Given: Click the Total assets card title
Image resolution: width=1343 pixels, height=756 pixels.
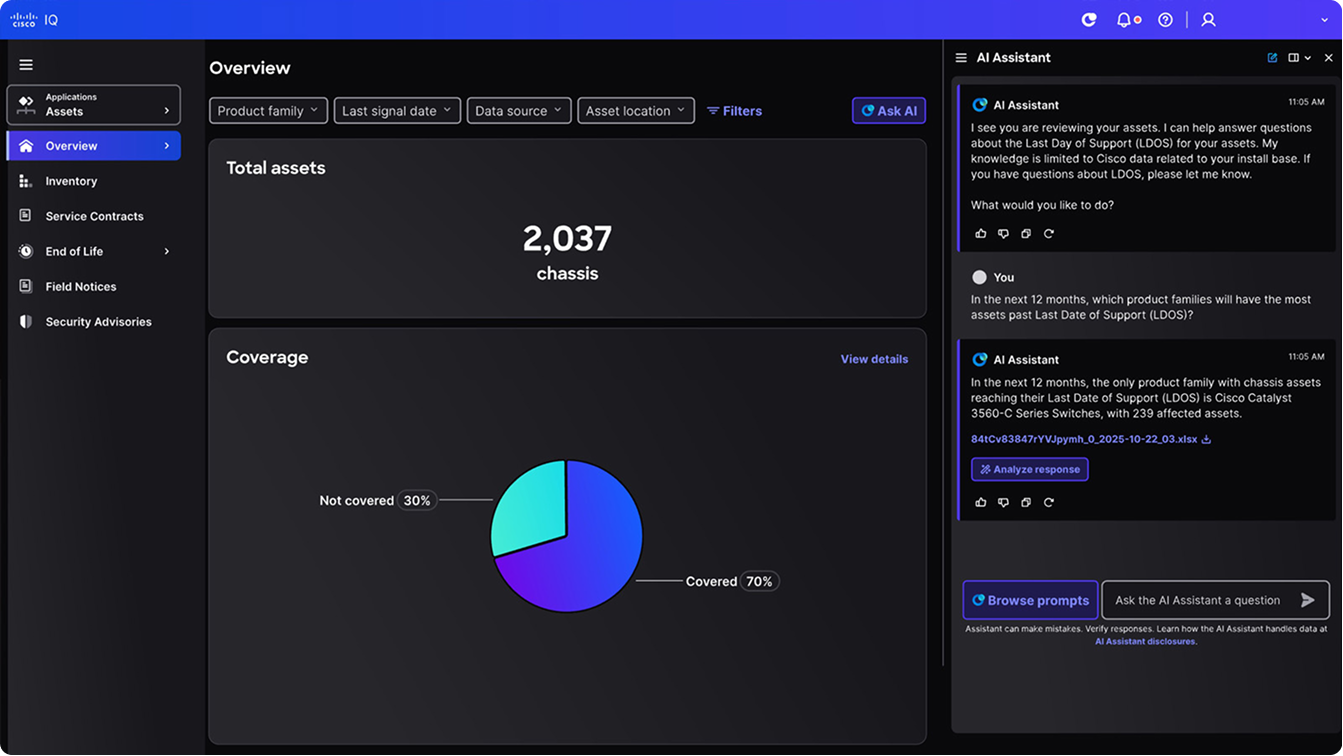Looking at the screenshot, I should click(276, 168).
